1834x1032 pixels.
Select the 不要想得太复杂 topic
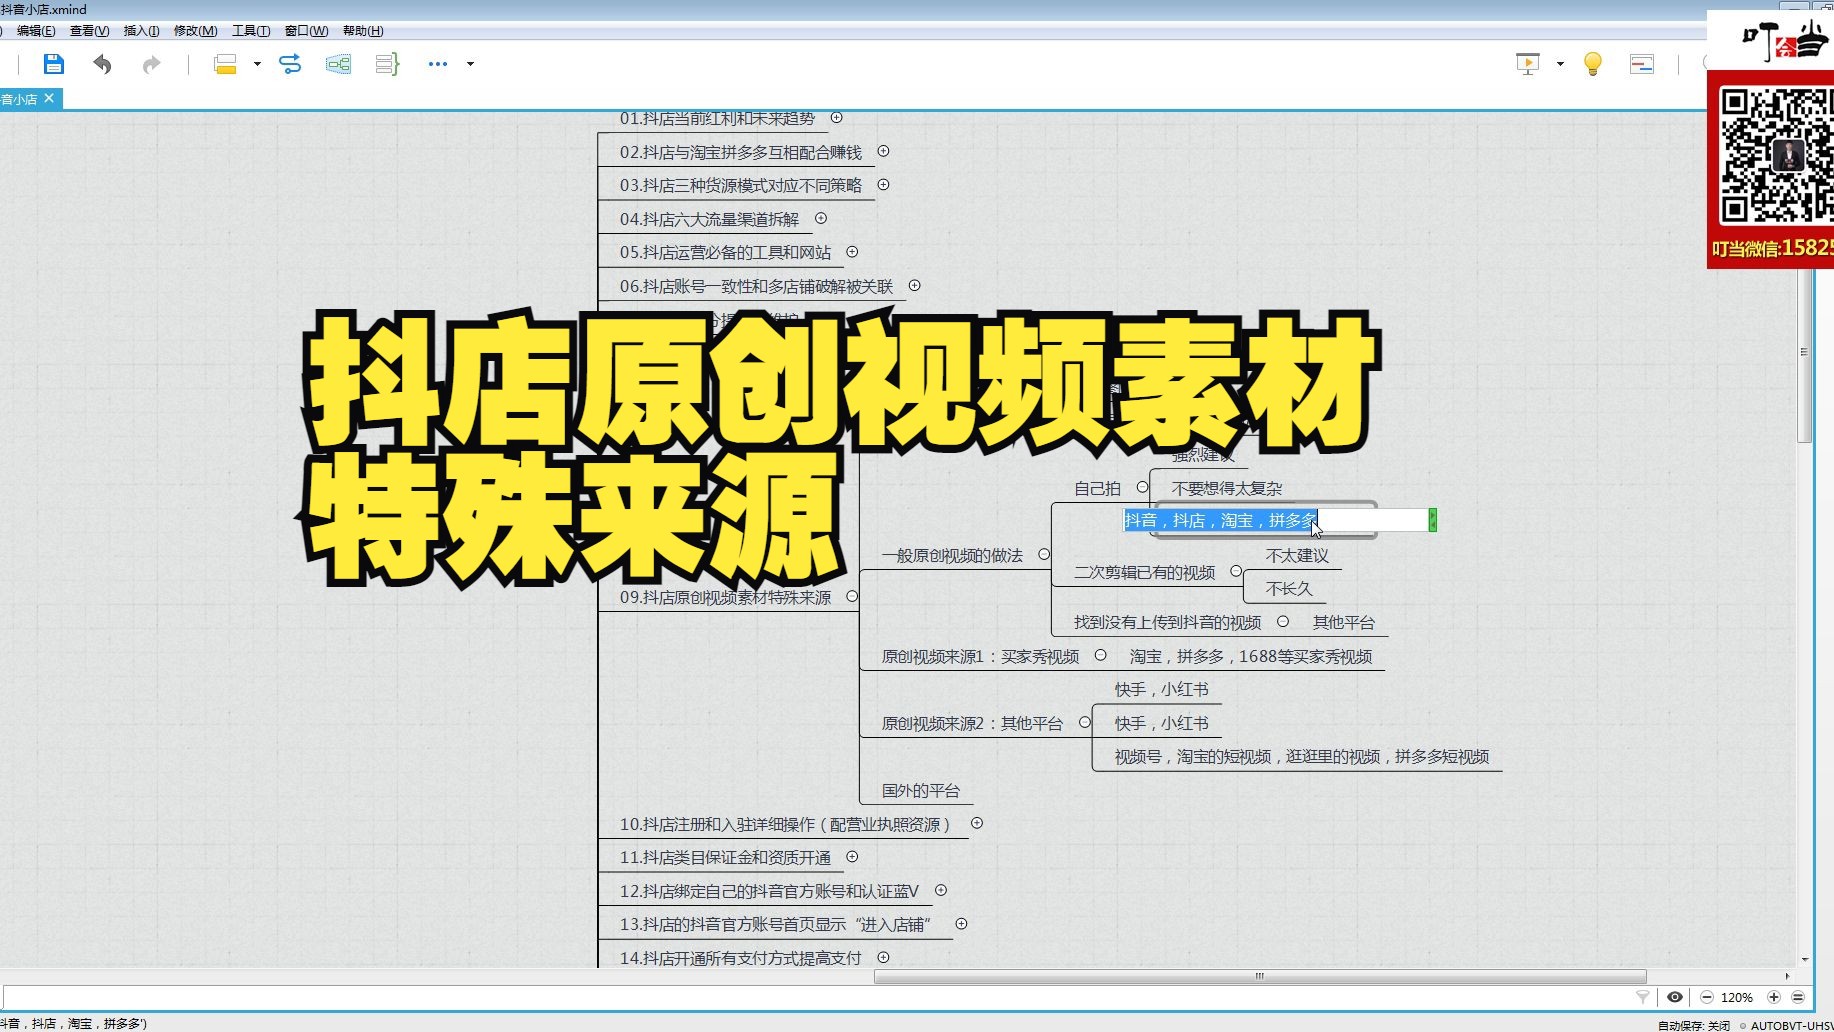pos(1227,489)
